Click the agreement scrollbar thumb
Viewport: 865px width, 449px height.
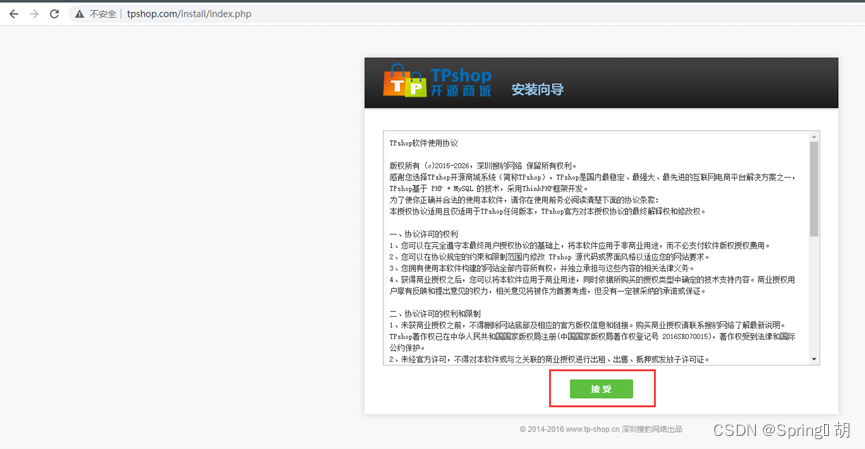click(x=814, y=189)
